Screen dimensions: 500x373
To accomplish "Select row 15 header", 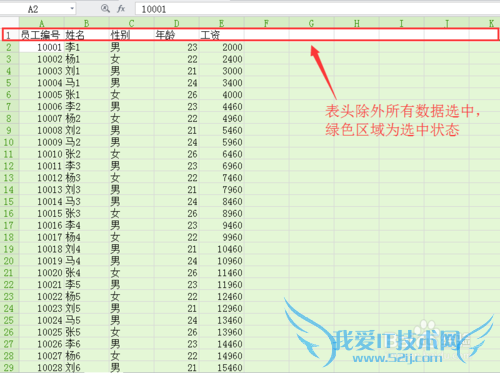I will click(9, 201).
